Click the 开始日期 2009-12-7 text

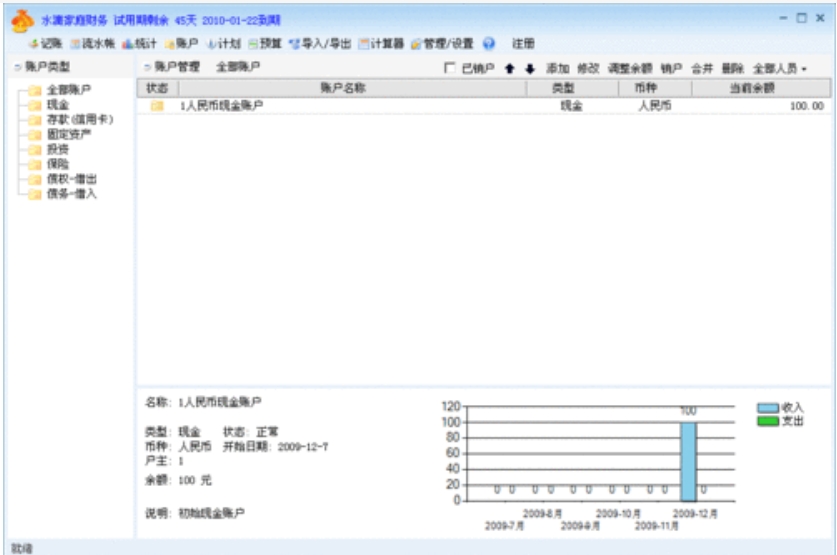point(275,447)
